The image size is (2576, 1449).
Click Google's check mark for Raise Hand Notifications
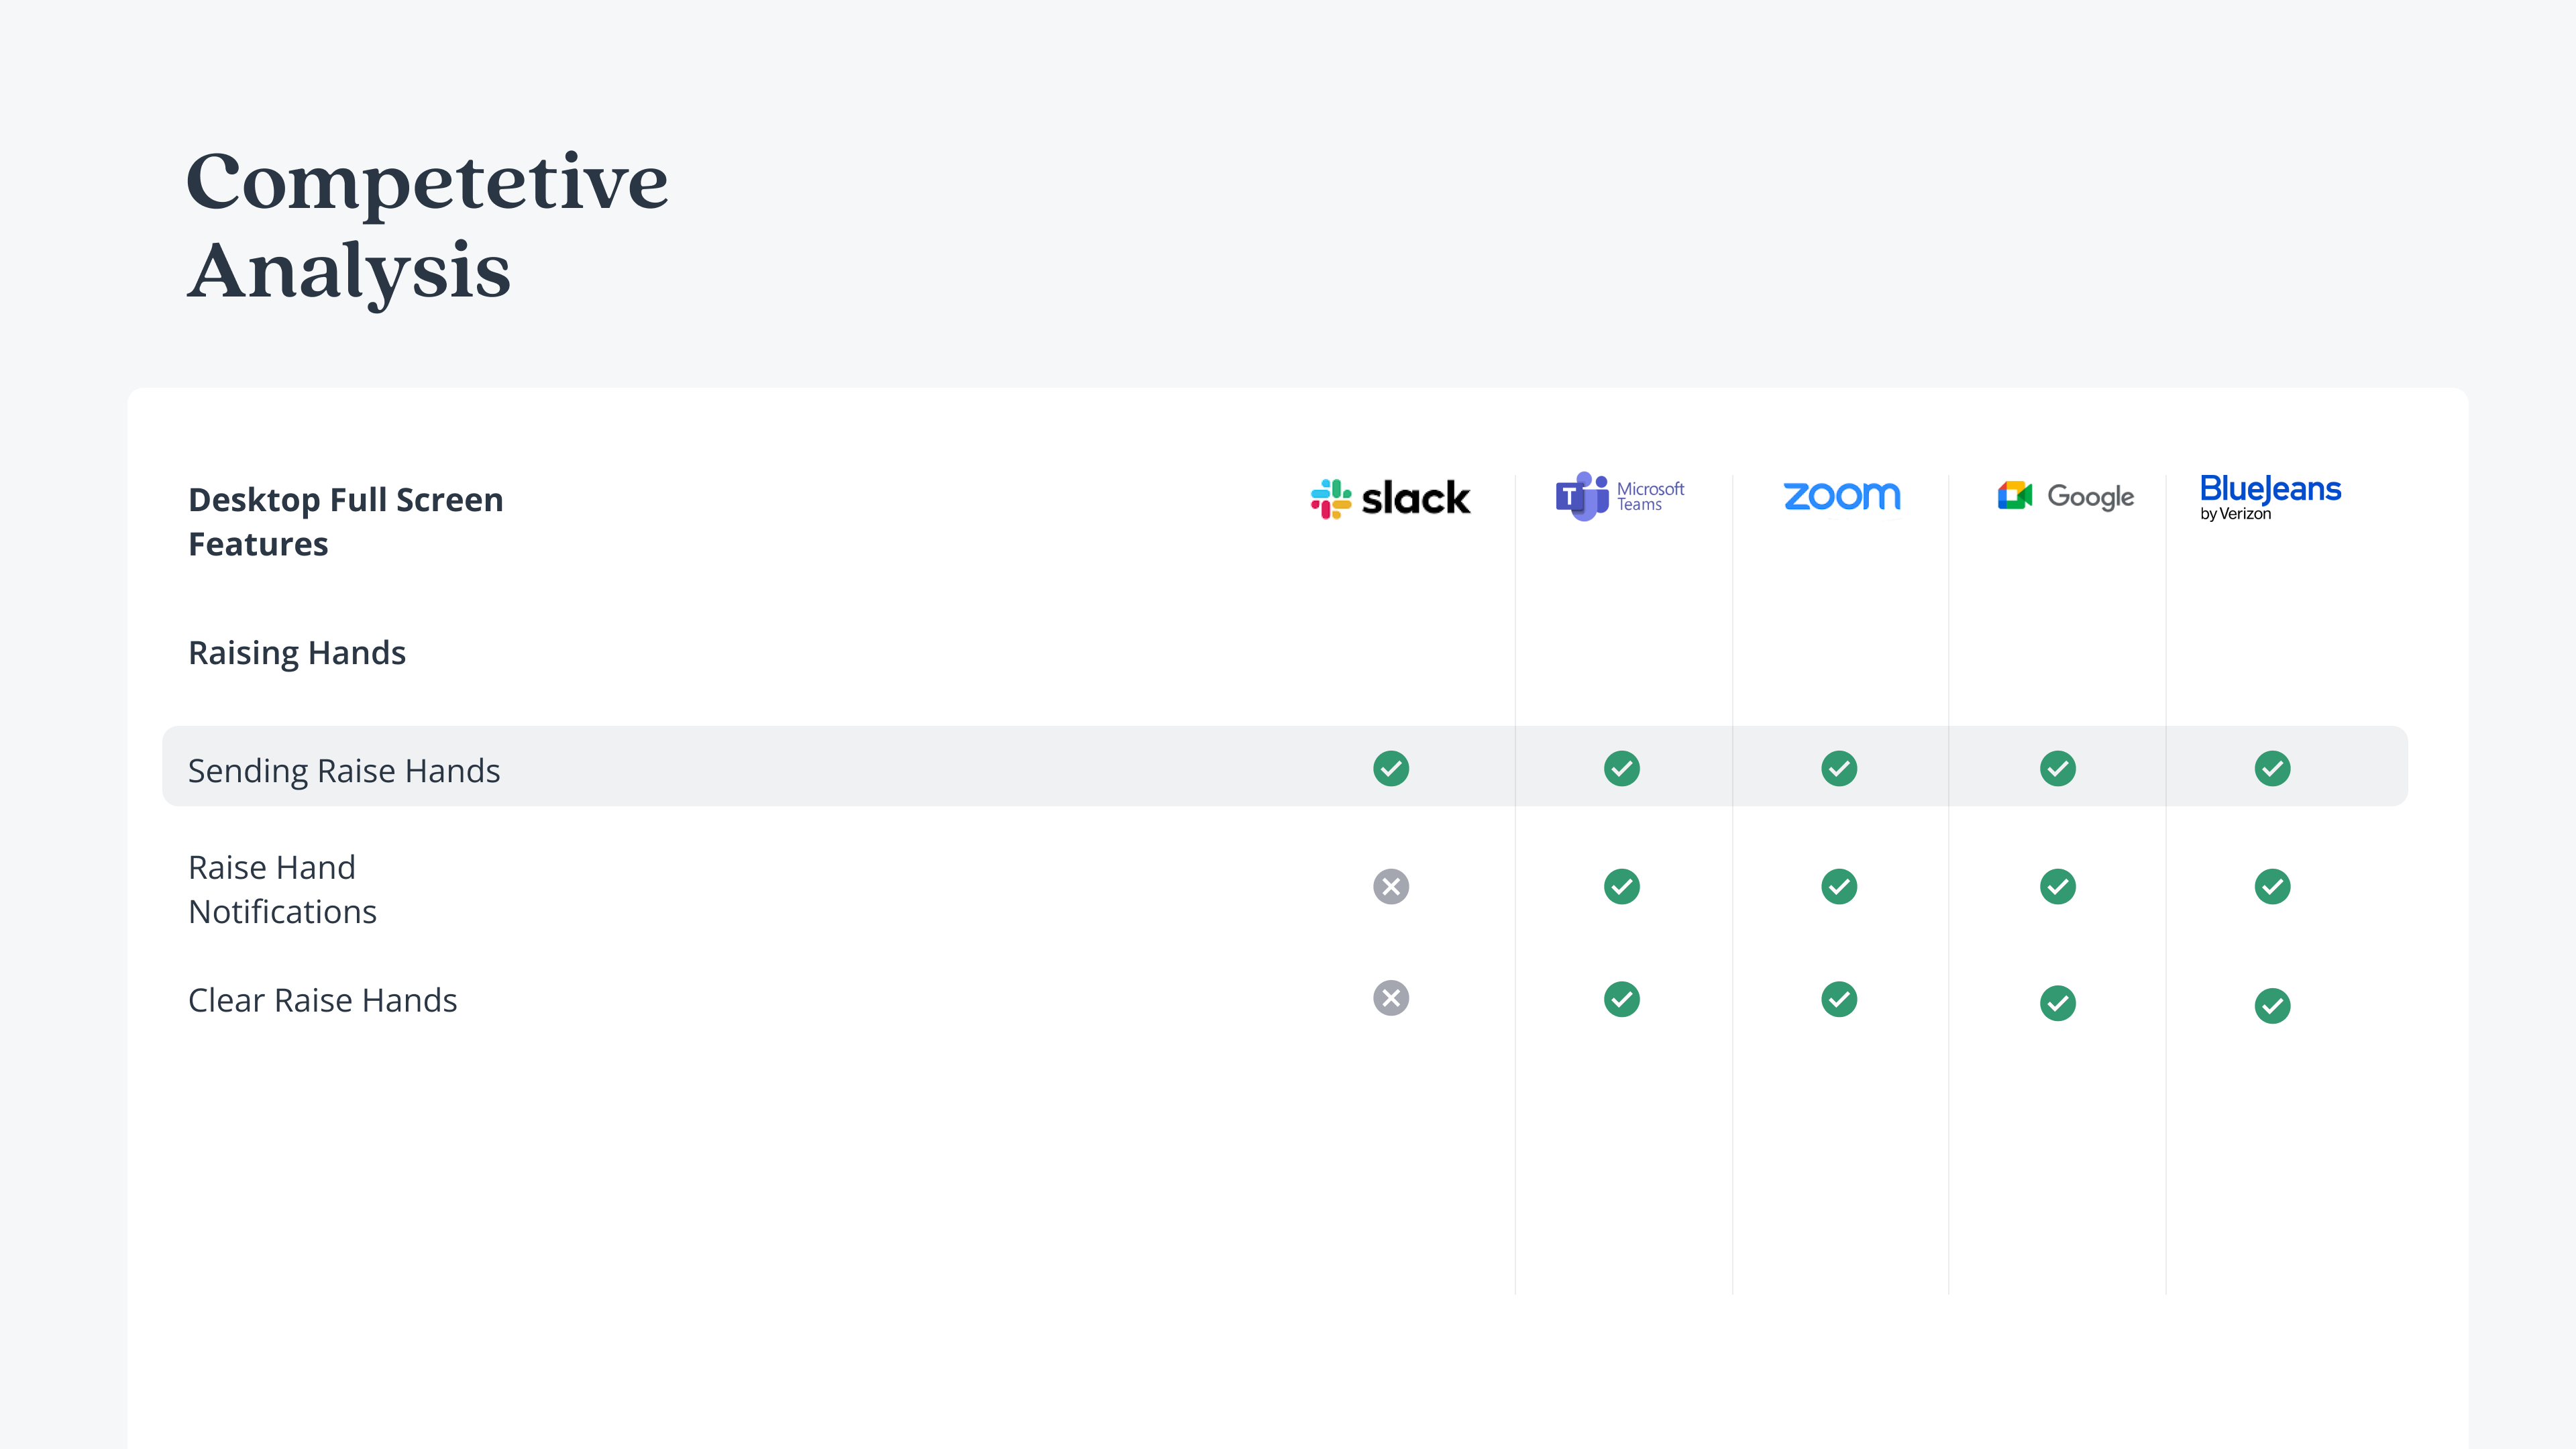click(2058, 886)
